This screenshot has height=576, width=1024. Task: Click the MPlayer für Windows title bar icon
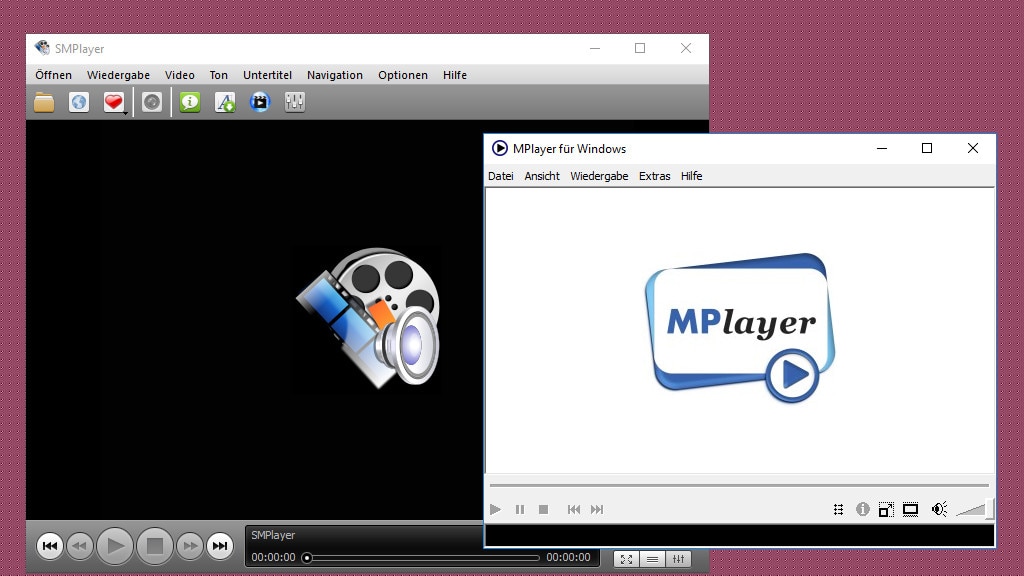(x=499, y=148)
